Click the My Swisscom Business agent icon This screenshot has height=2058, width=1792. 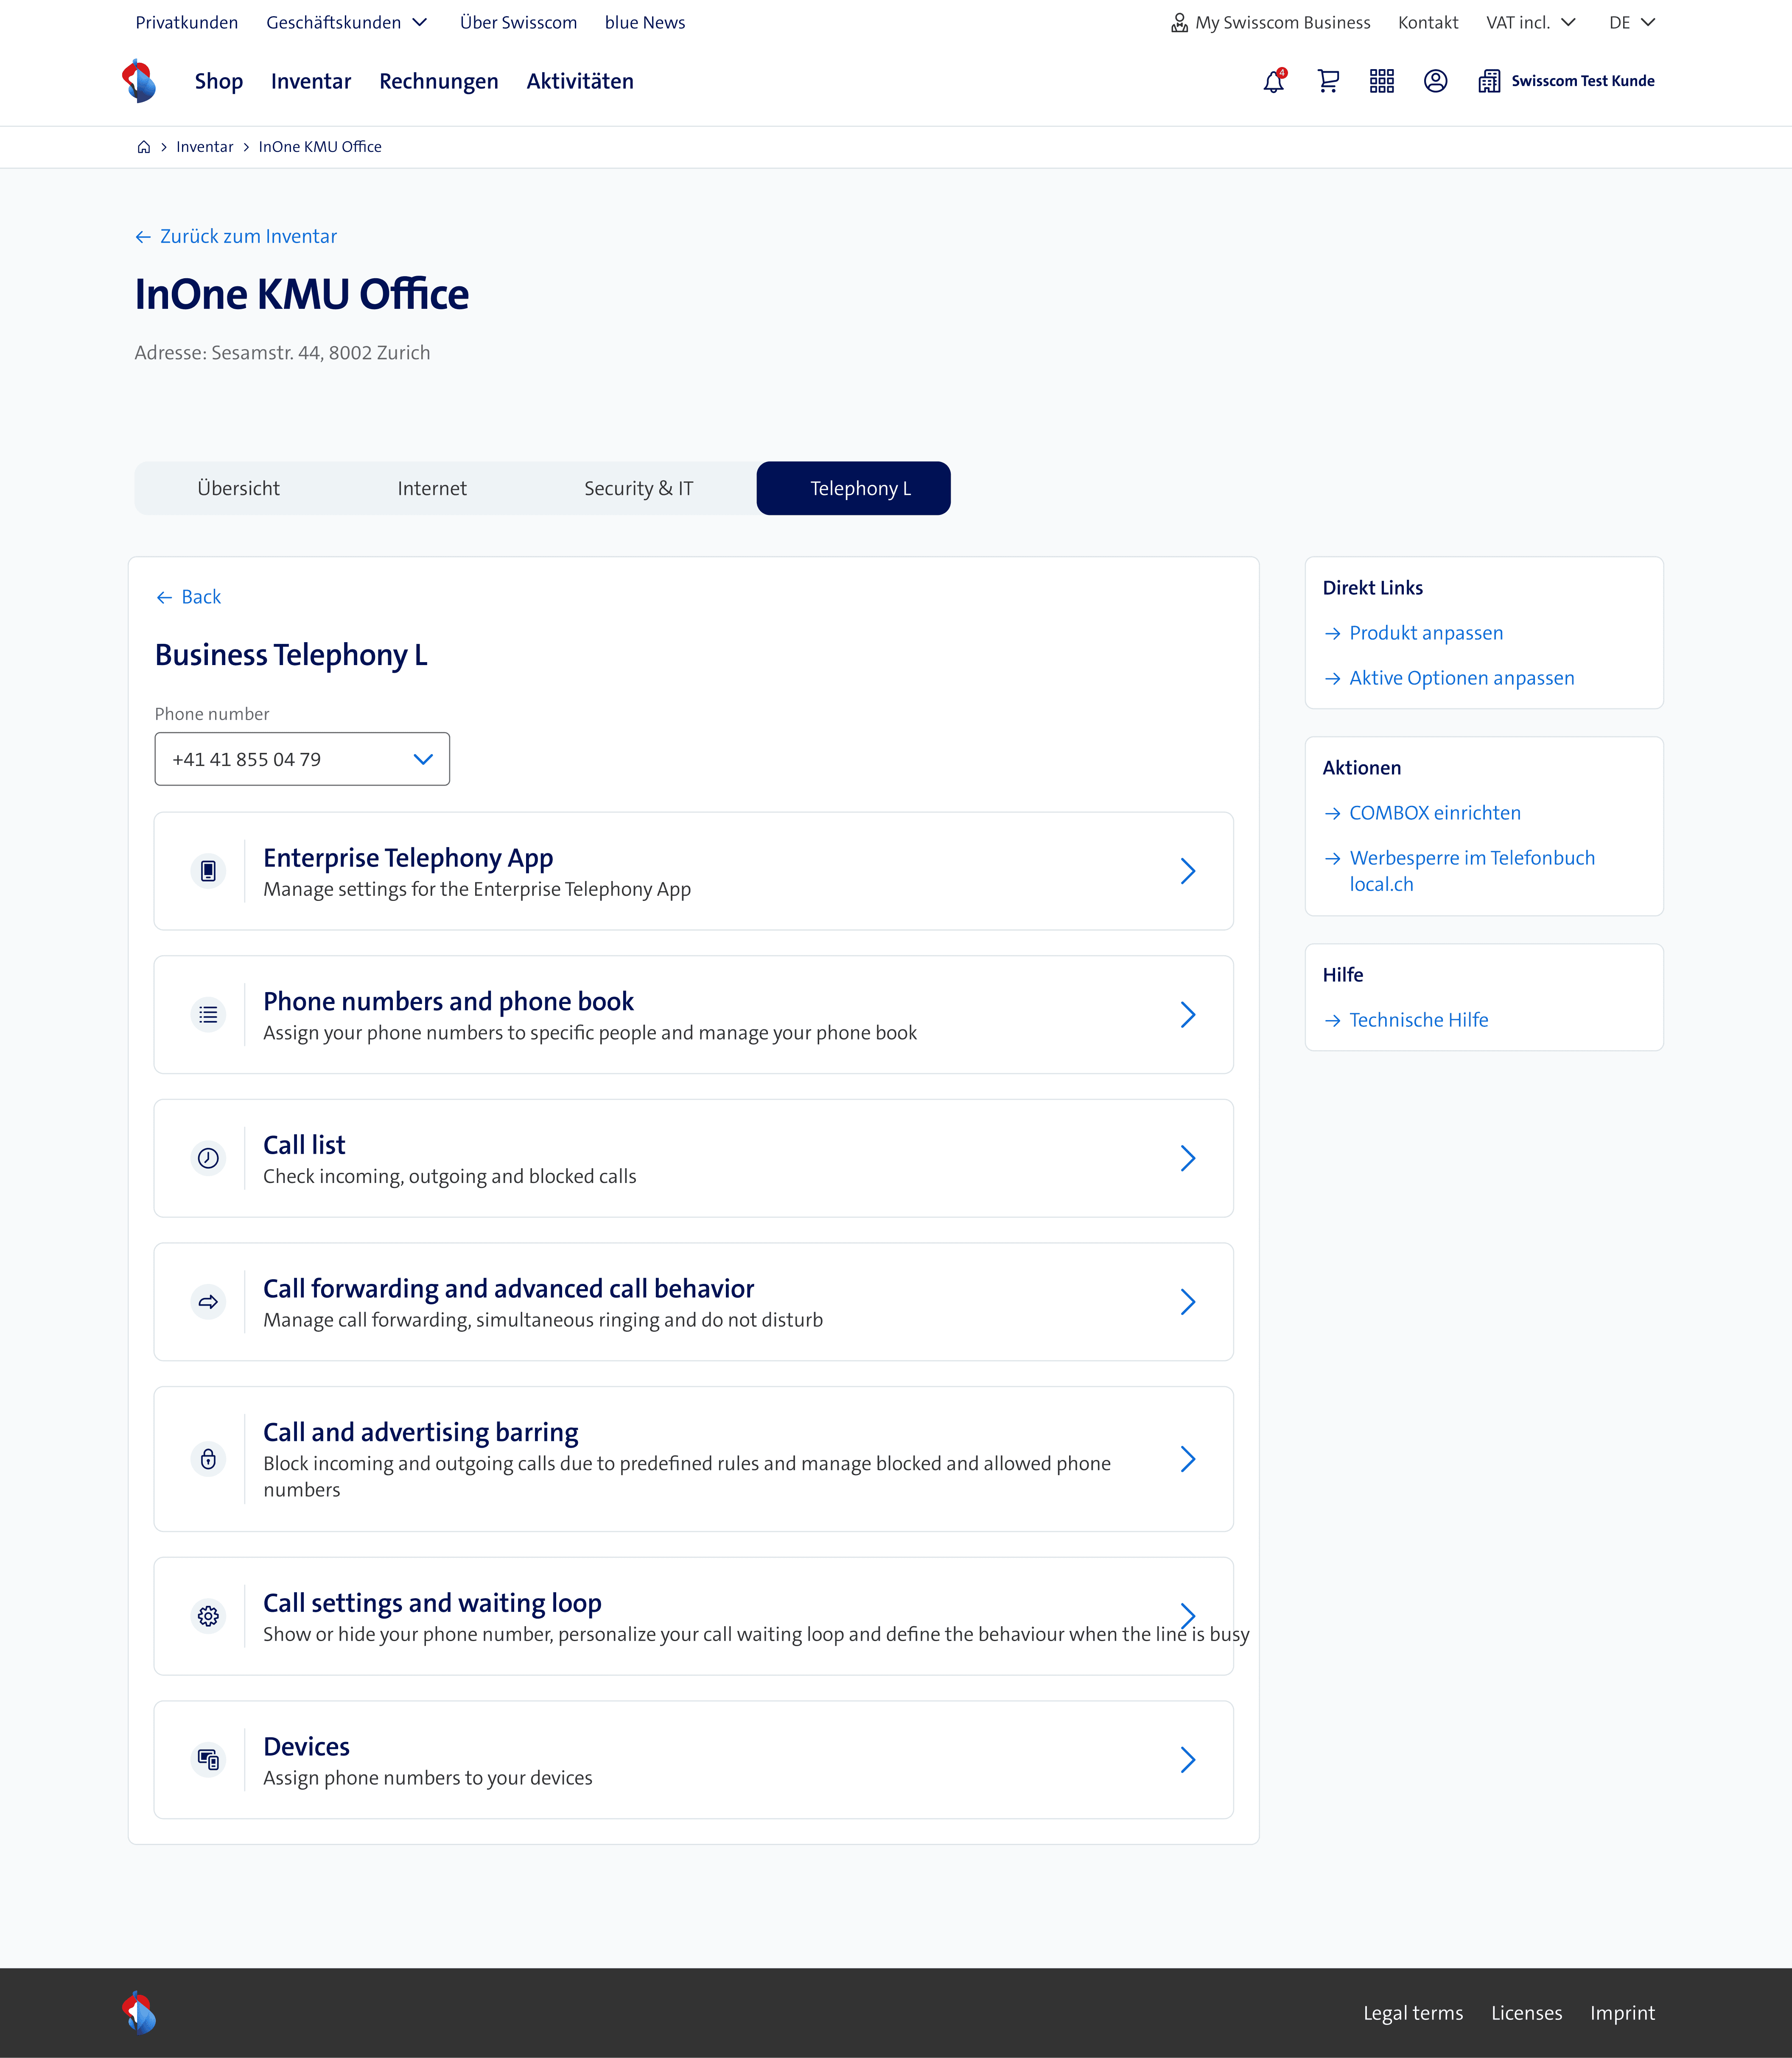(1180, 23)
